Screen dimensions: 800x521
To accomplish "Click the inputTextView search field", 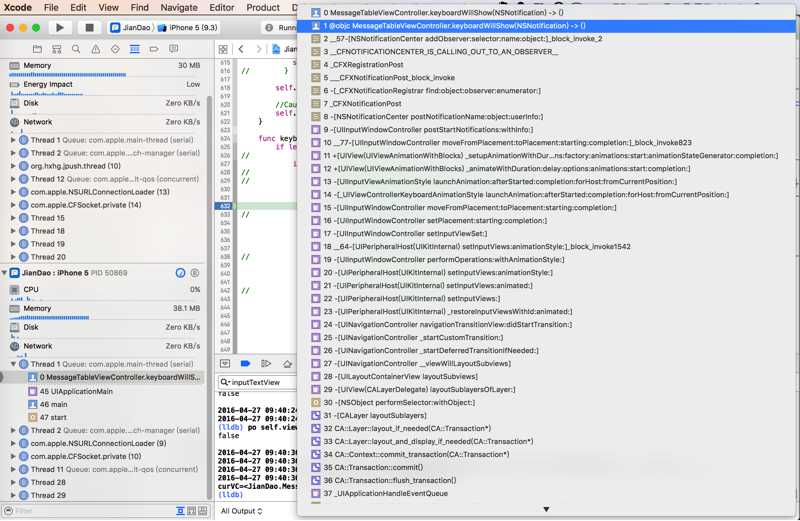I will 258,382.
